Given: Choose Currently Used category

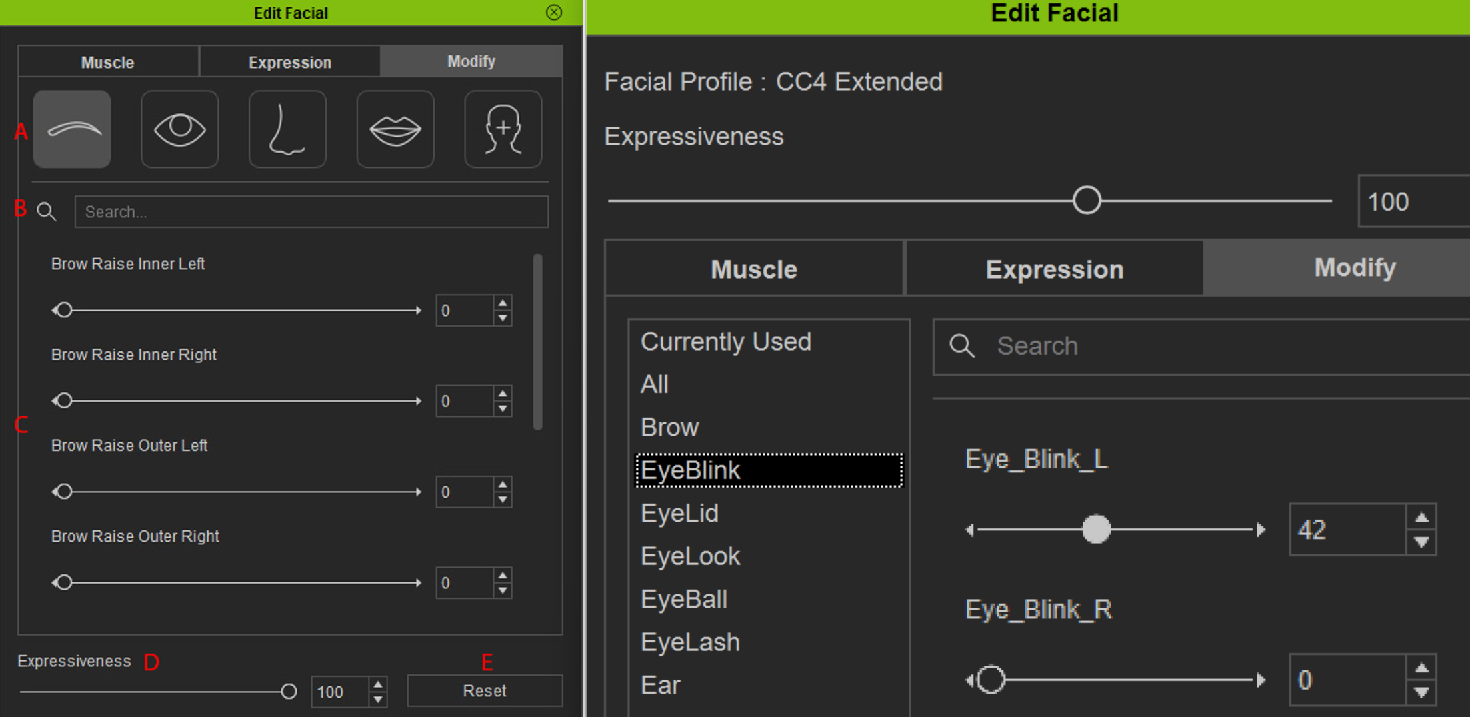Looking at the screenshot, I should click(x=726, y=342).
